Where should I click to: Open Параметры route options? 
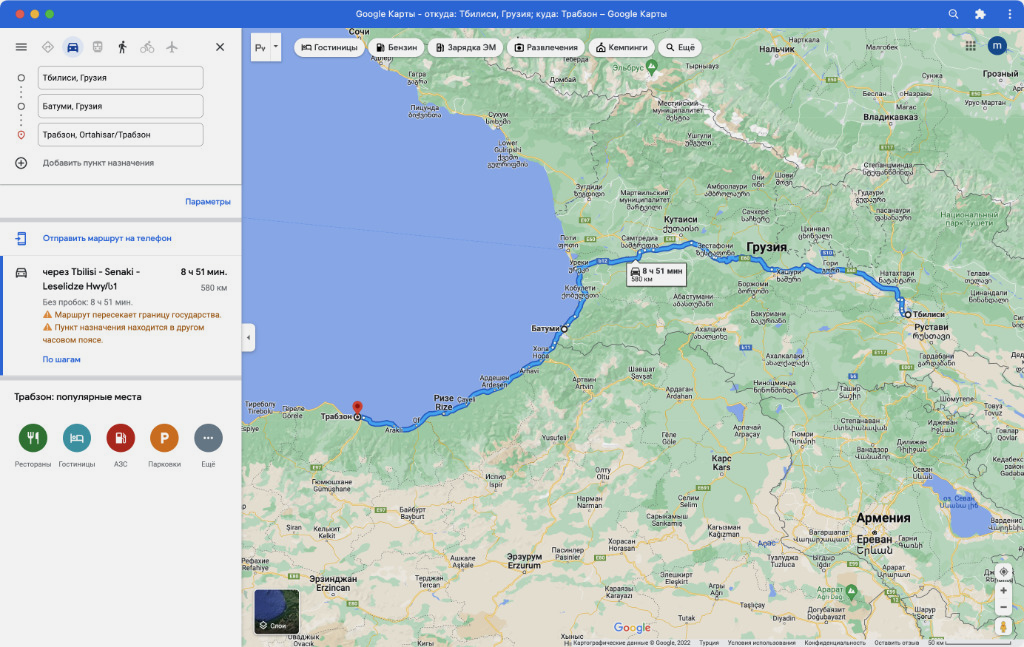(x=208, y=202)
